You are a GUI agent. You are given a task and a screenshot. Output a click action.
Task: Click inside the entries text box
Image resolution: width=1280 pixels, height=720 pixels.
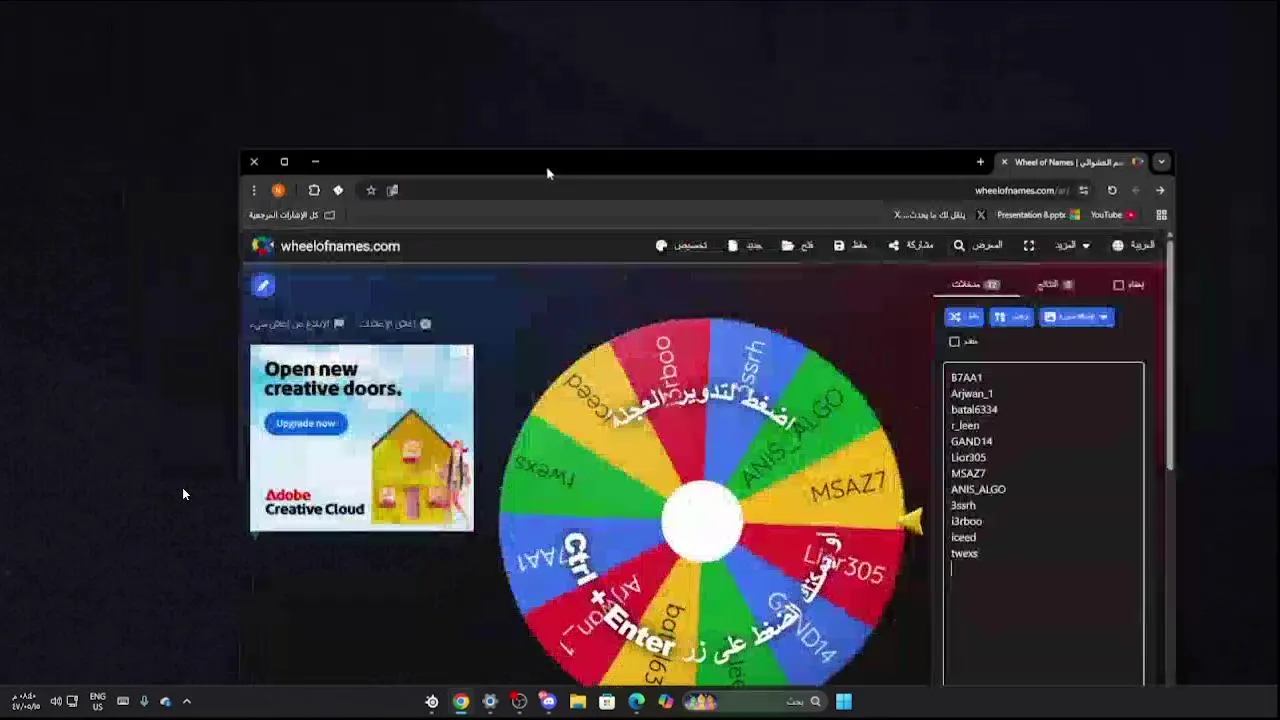pyautogui.click(x=1044, y=524)
